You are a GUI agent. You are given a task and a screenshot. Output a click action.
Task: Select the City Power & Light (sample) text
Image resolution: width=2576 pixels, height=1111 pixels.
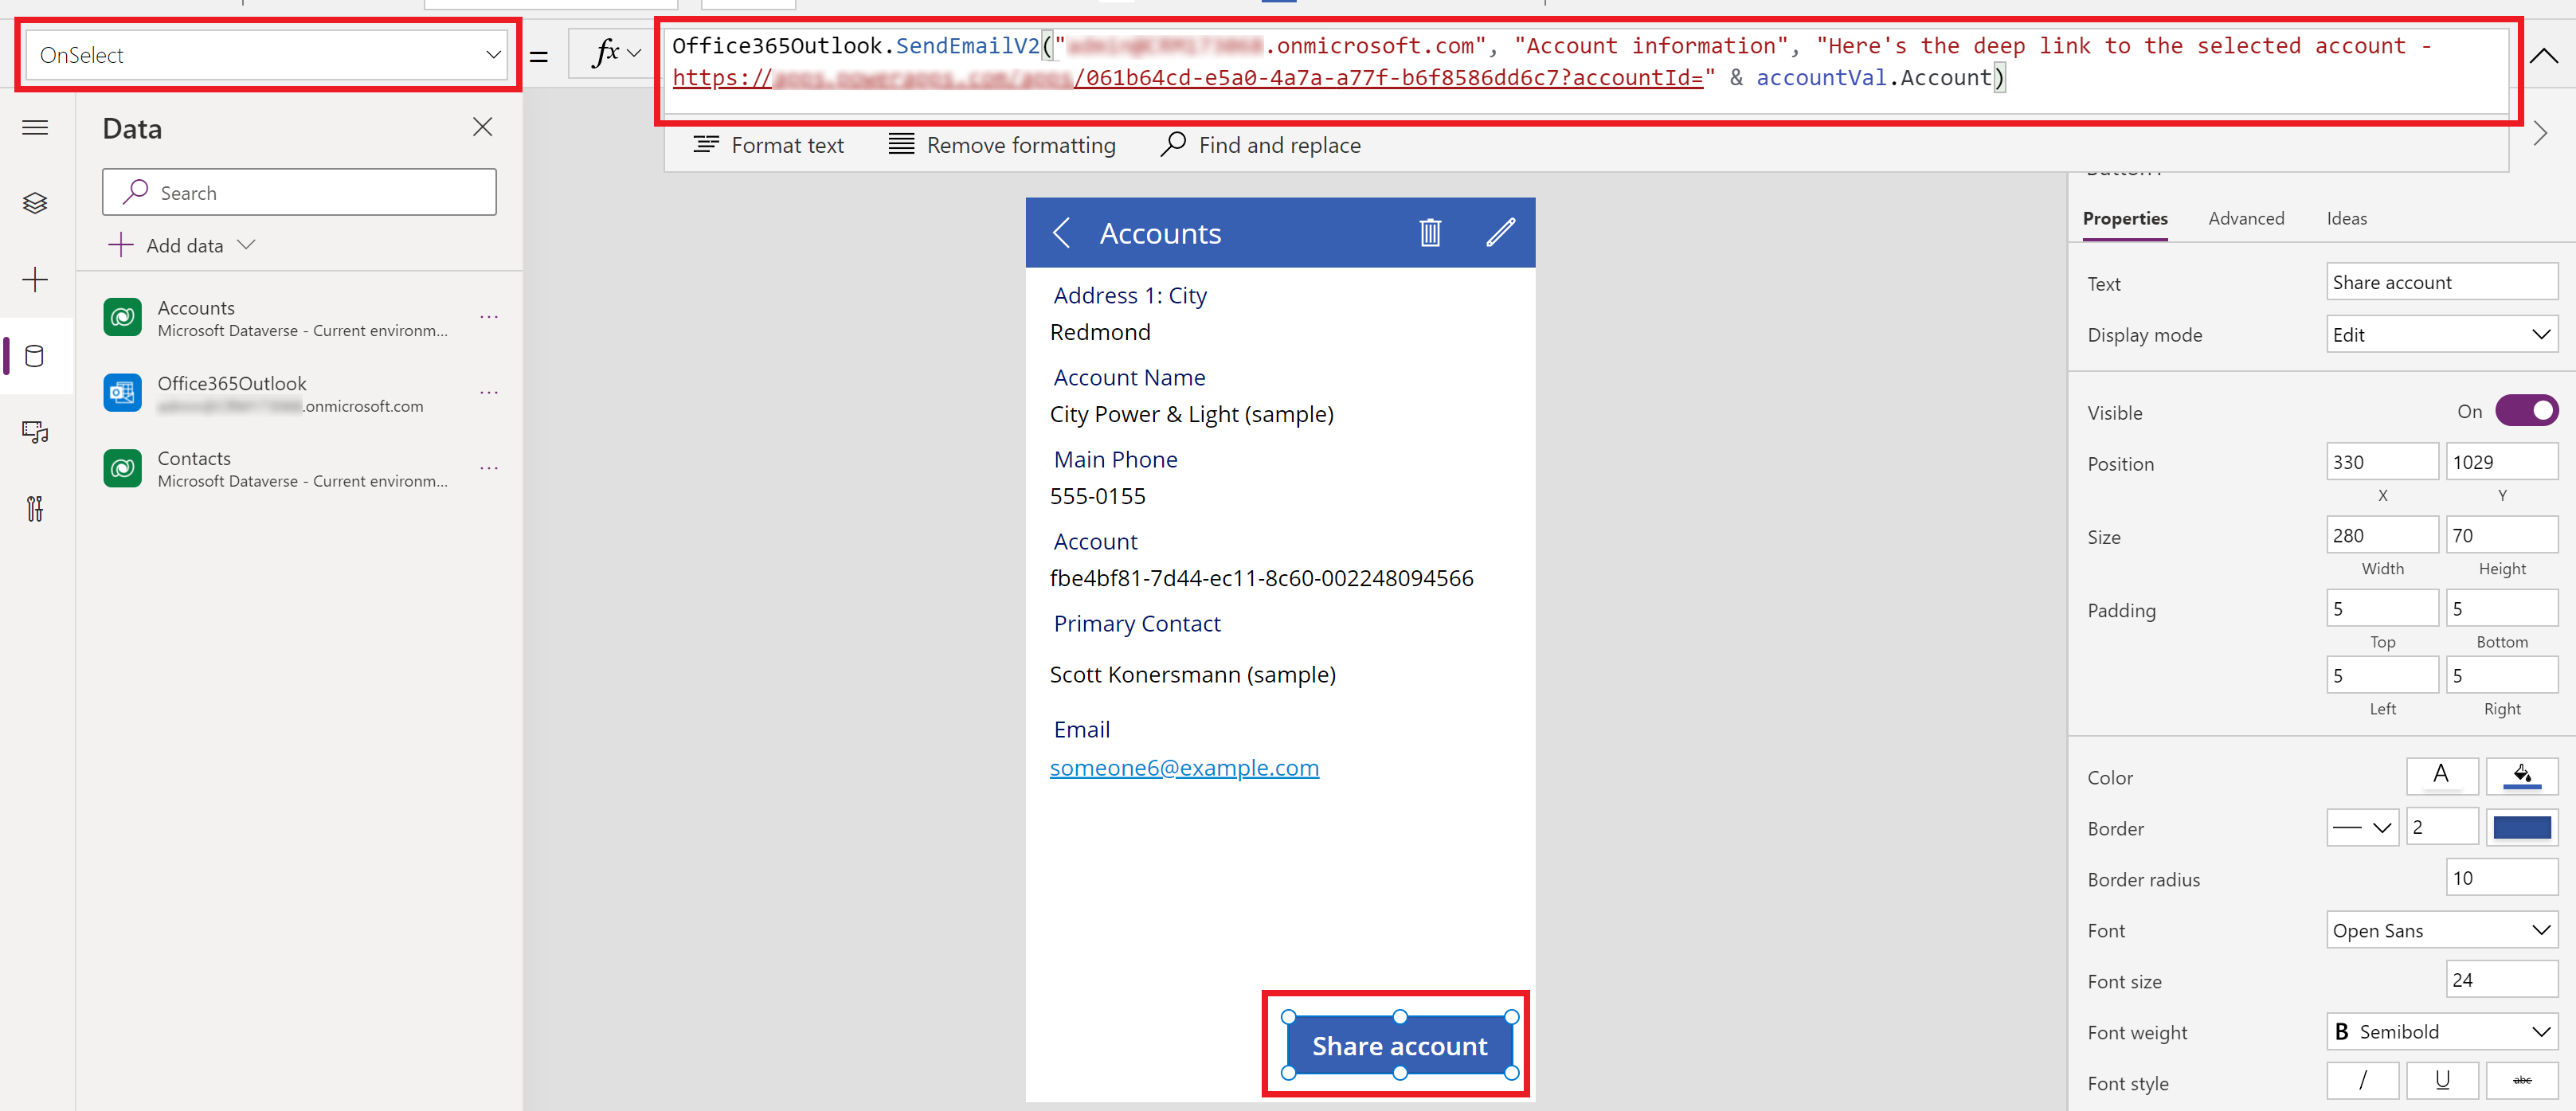coord(1191,414)
